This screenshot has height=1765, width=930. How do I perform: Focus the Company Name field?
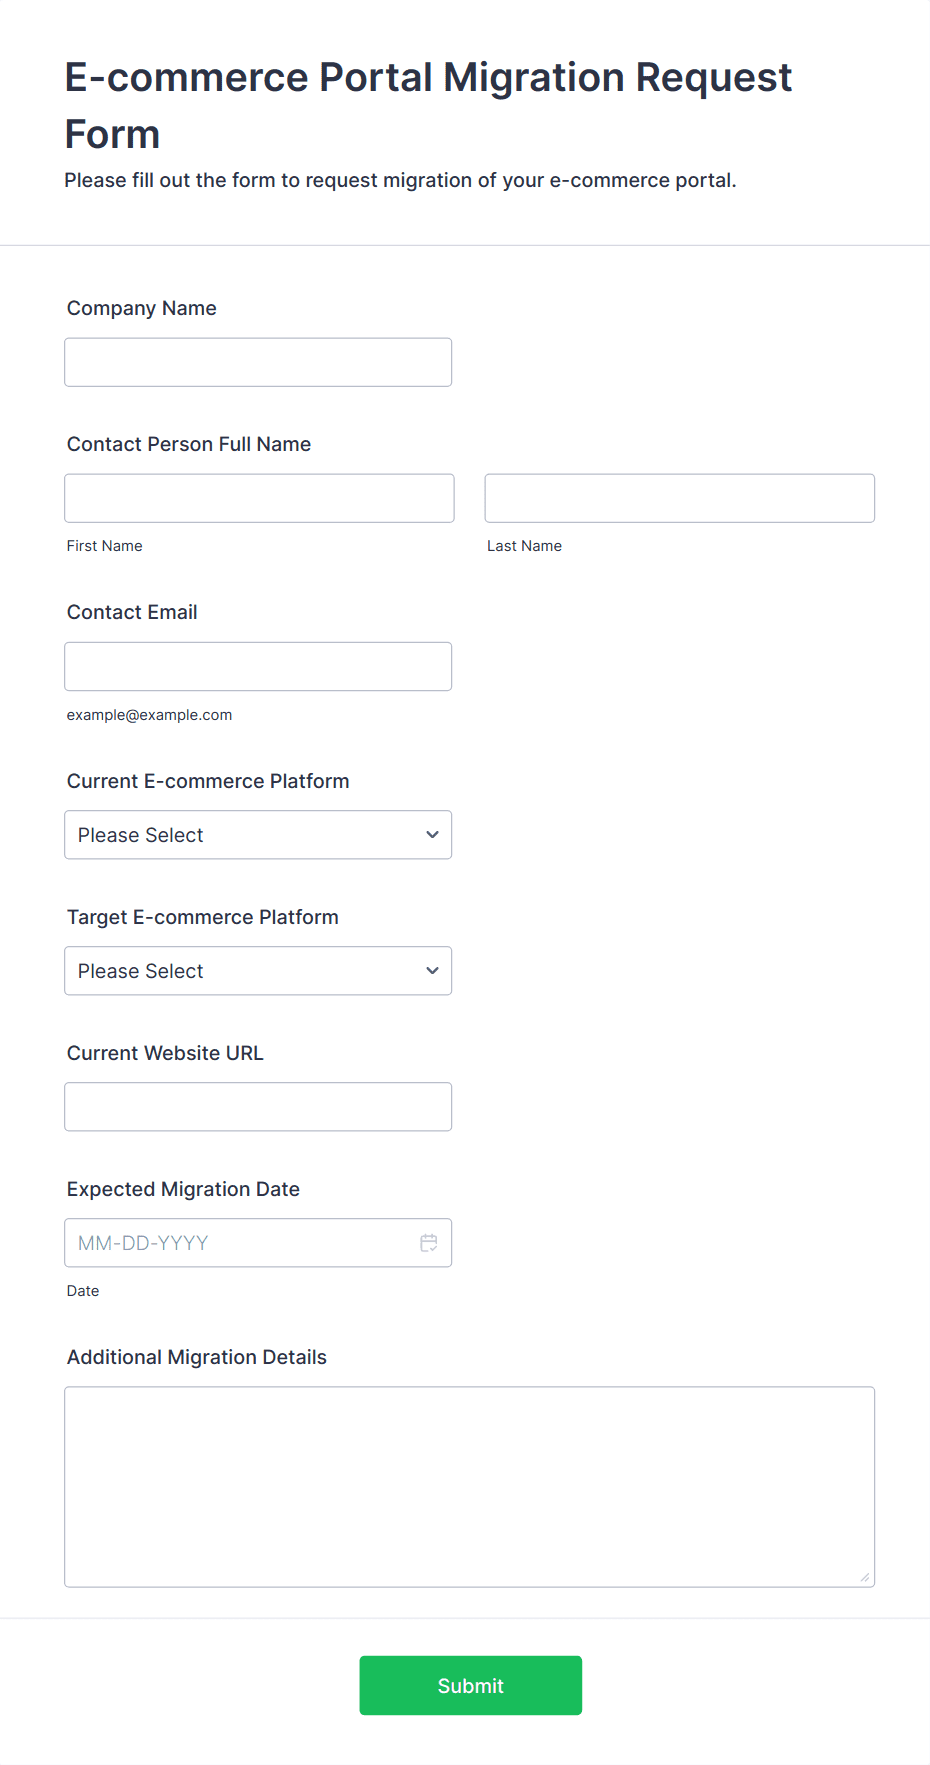[x=258, y=362]
